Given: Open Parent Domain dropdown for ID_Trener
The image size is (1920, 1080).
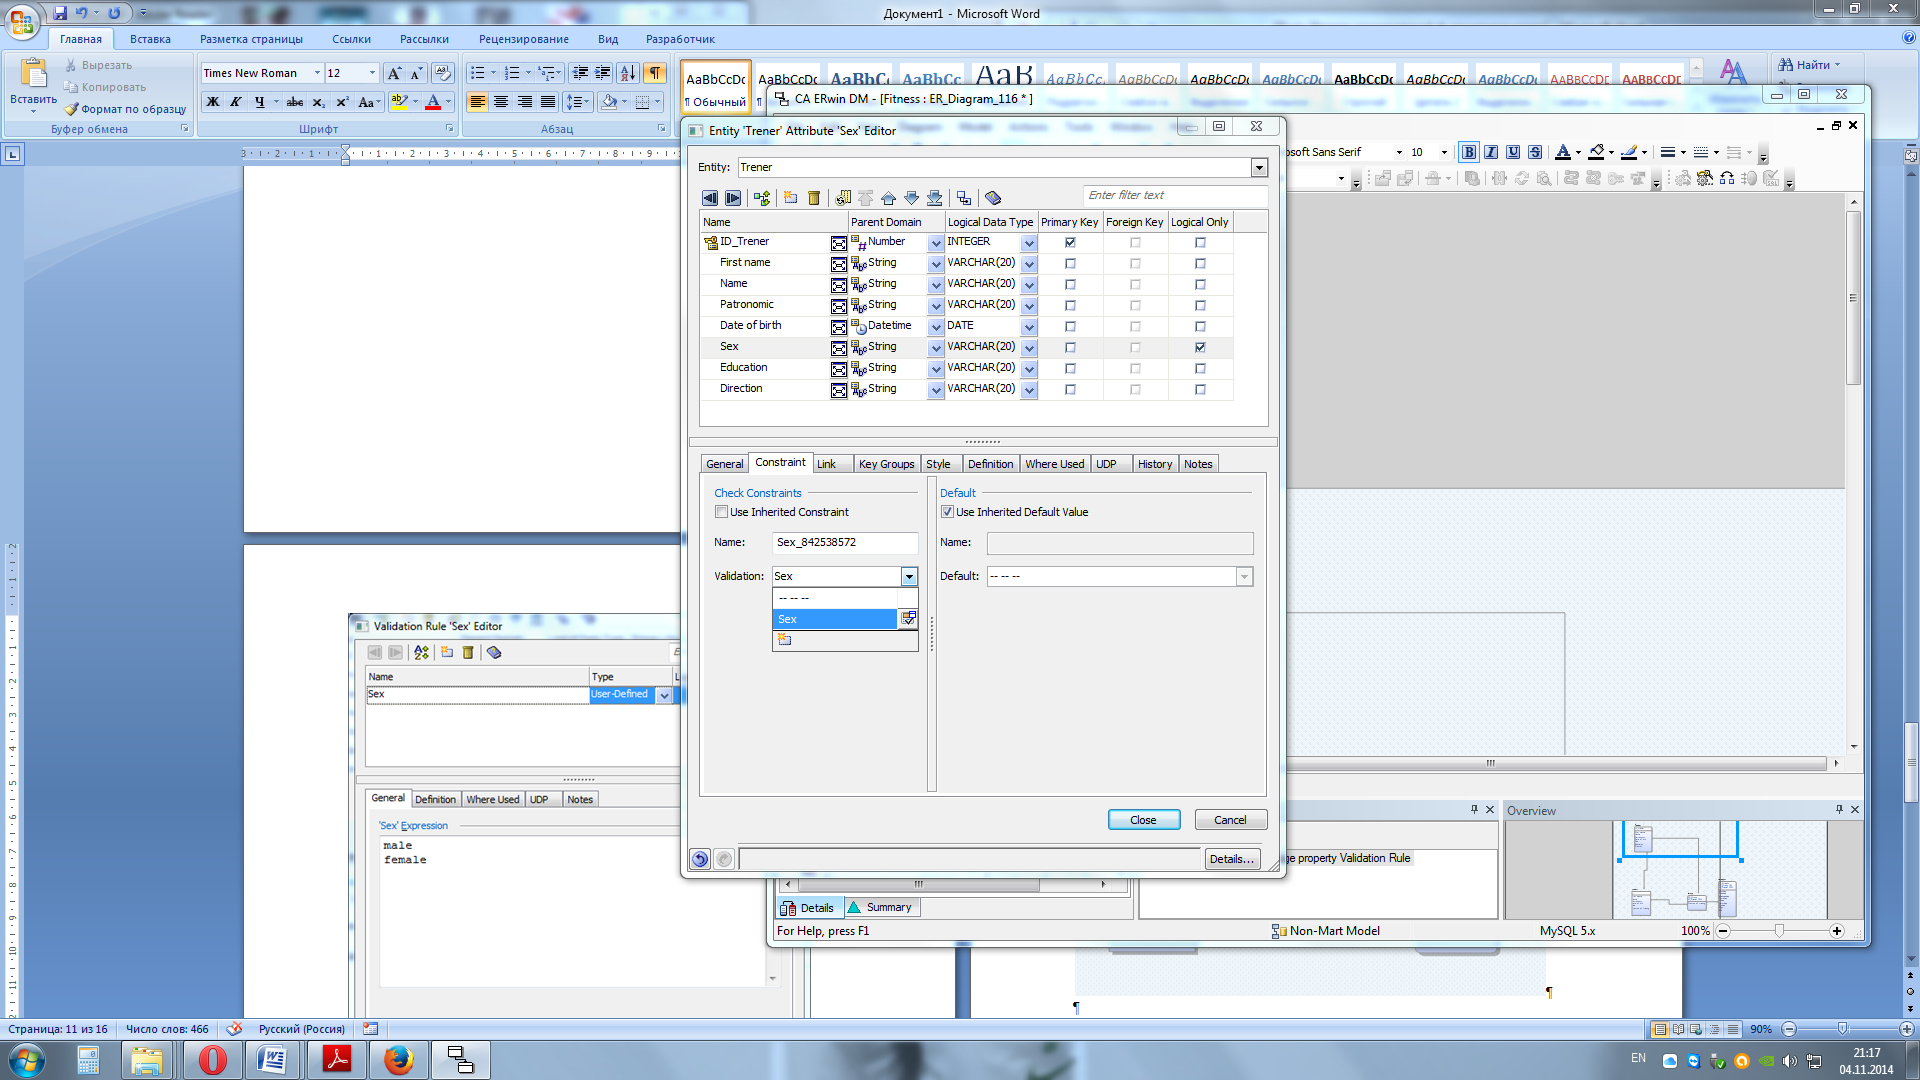Looking at the screenshot, I should tap(935, 243).
